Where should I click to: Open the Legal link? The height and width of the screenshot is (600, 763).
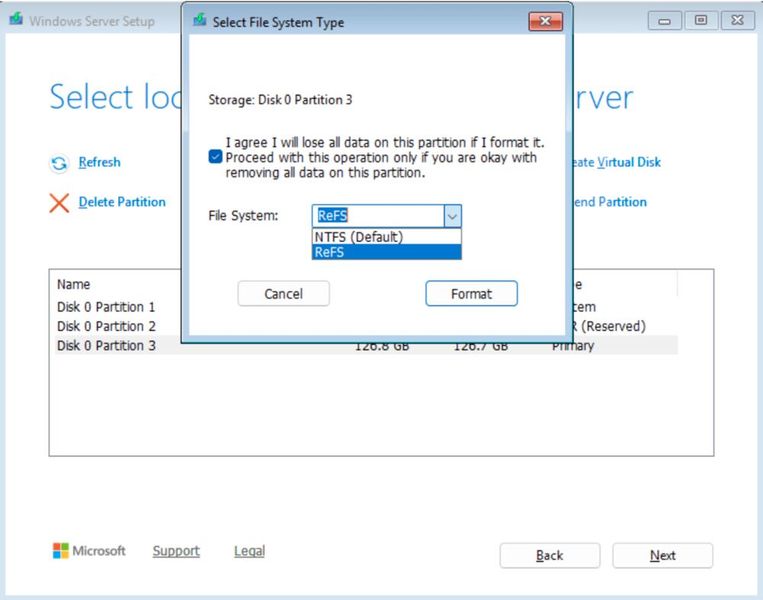tap(250, 551)
